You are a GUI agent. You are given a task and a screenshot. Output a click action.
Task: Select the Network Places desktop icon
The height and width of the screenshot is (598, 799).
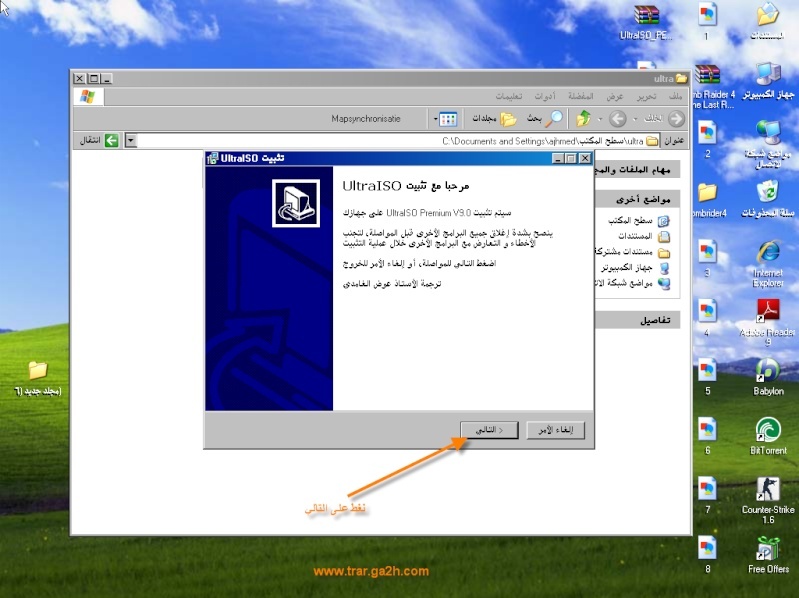(x=768, y=144)
